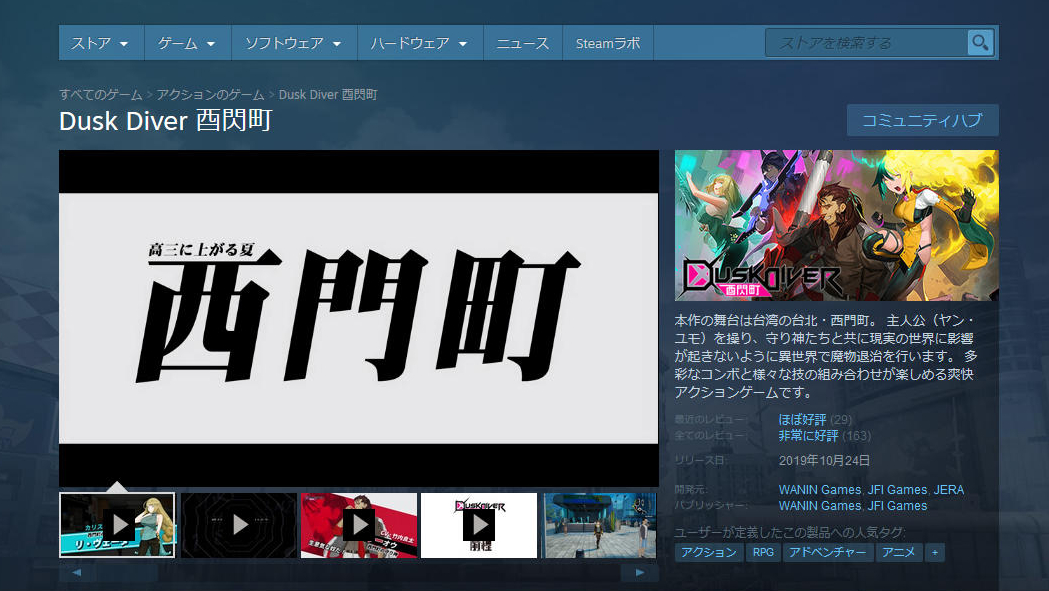Image resolution: width=1049 pixels, height=591 pixels.
Task: Select the RPG tag
Action: 763,552
